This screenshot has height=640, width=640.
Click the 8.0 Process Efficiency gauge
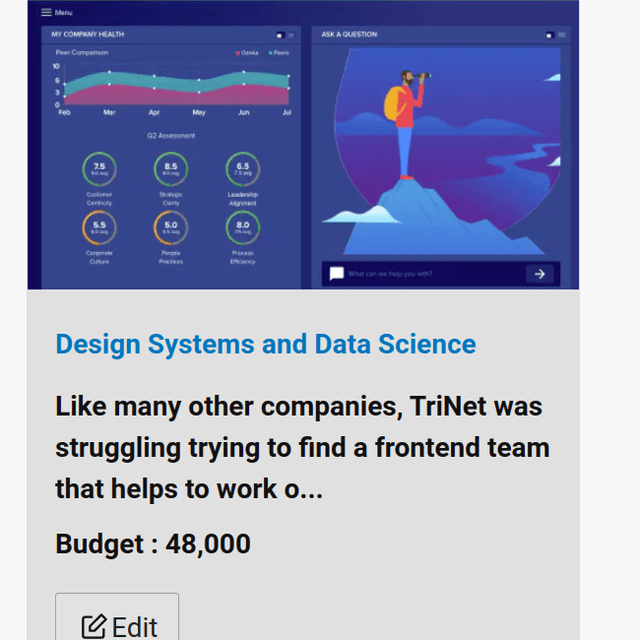[x=243, y=227]
